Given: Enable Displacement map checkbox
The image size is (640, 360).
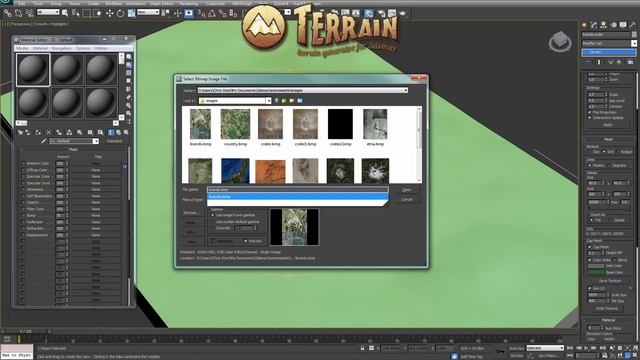Looking at the screenshot, I should pos(23,235).
